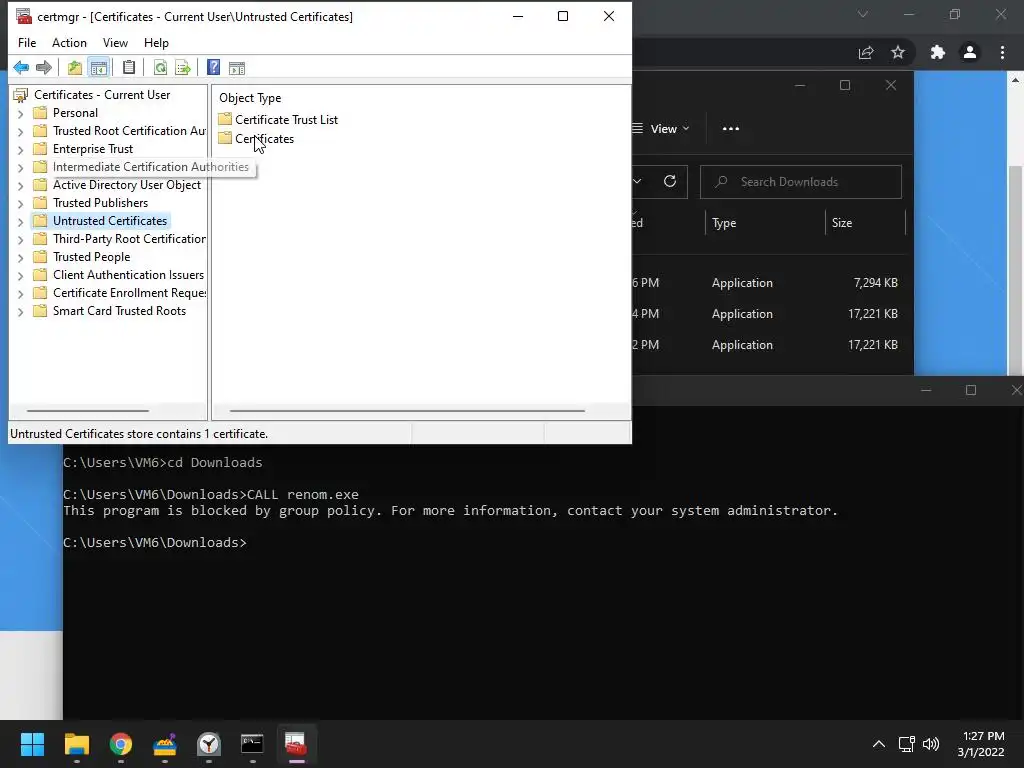Expand Client Authentication Issuers node
The width and height of the screenshot is (1024, 768).
click(x=21, y=276)
